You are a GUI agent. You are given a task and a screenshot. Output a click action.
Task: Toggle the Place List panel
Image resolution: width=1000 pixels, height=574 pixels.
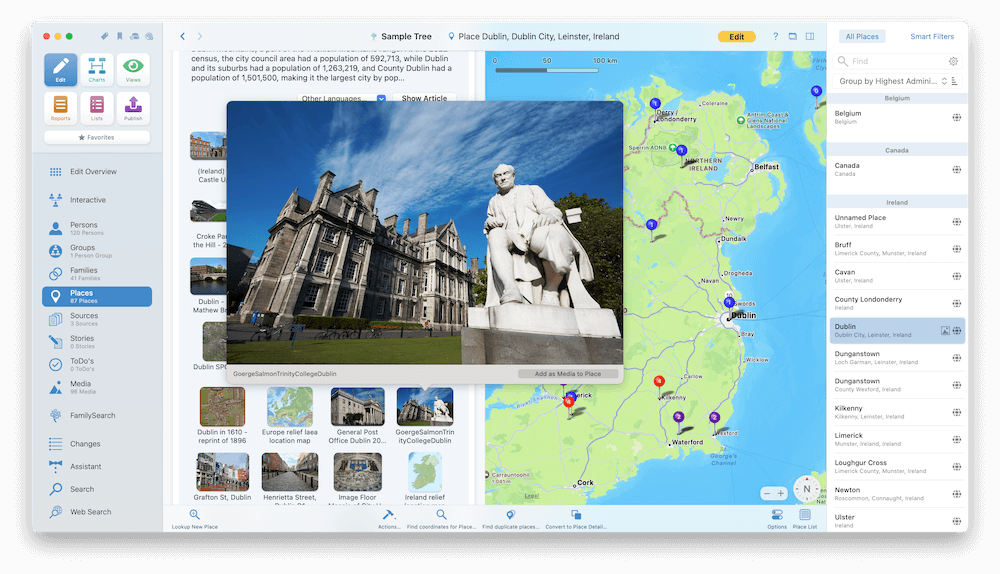click(x=804, y=516)
